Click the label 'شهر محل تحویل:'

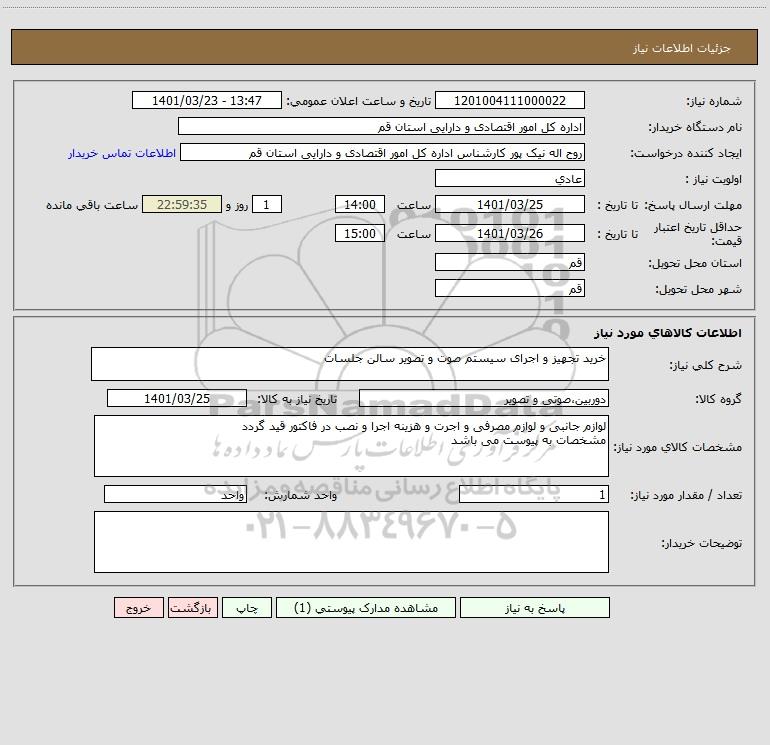699,290
